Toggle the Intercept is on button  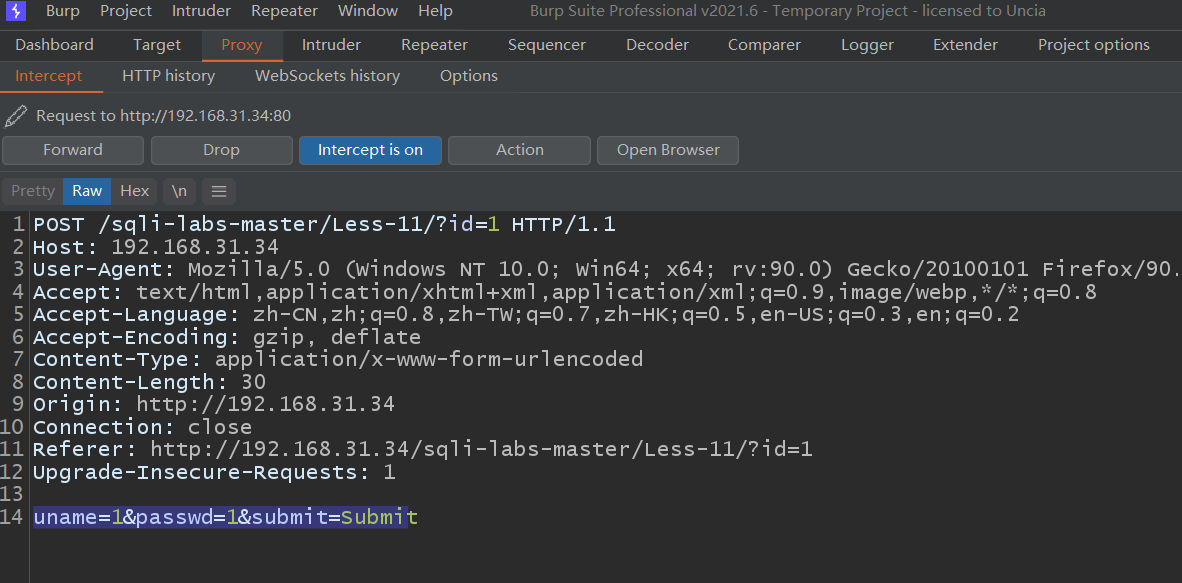370,150
